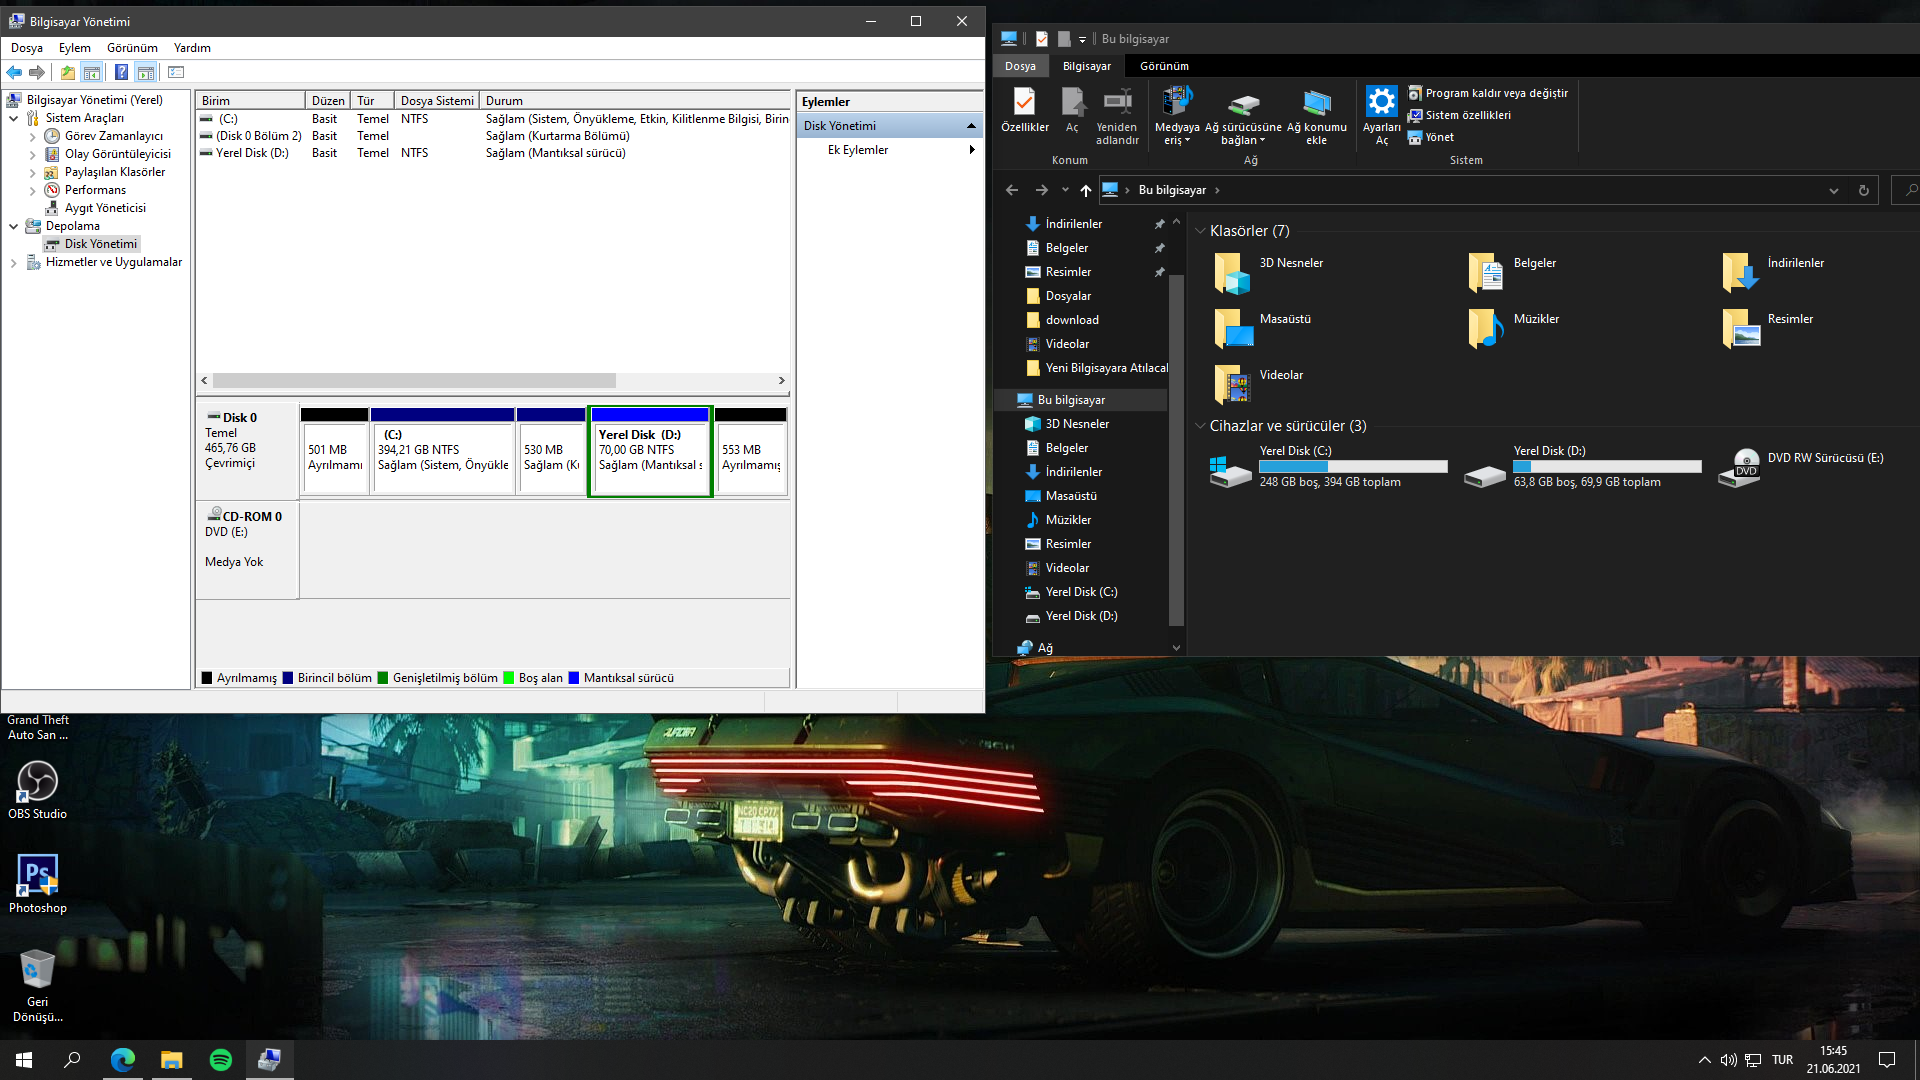Select the Yerel Disk (D:) partition block
Screen dimensions: 1920x1080
(650, 452)
